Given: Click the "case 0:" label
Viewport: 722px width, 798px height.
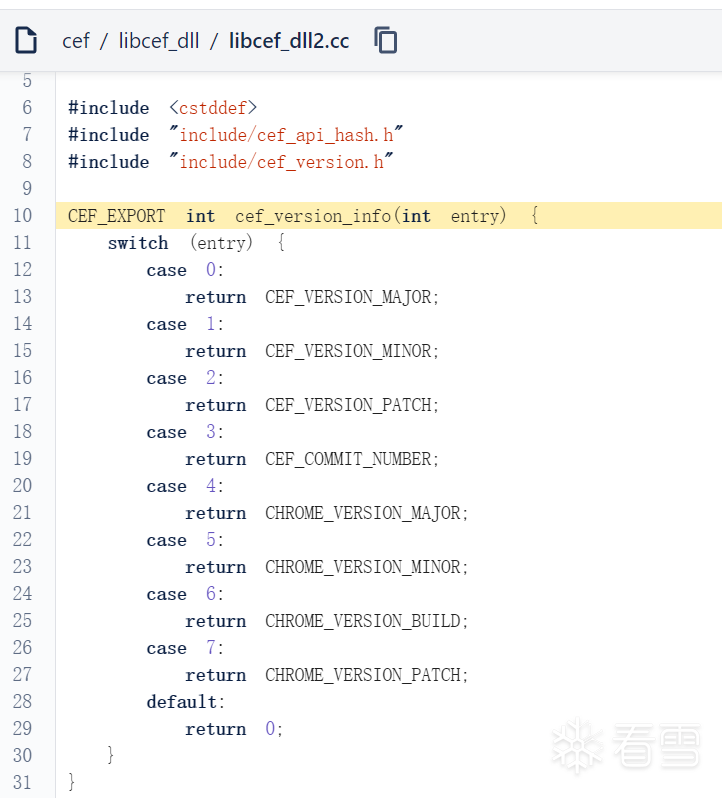Looking at the screenshot, I should tap(185, 270).
